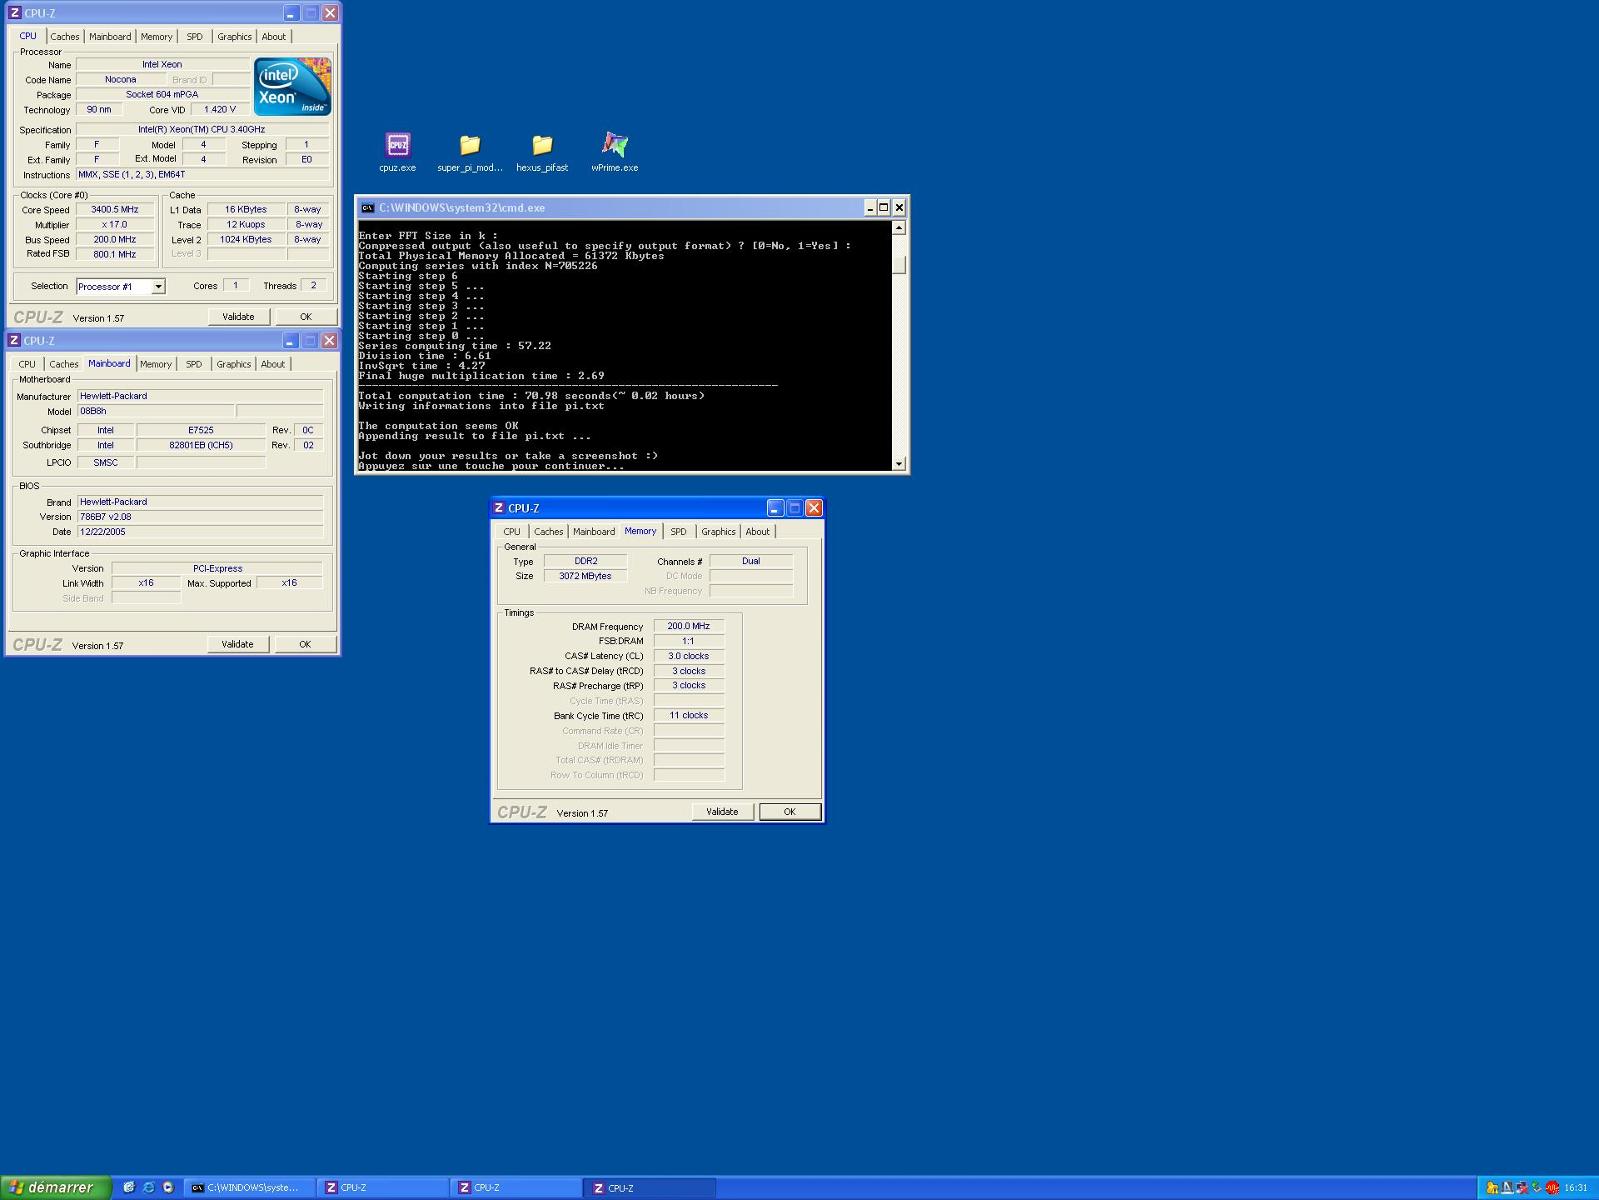Click the memory Size value 3072 MBytes
The width and height of the screenshot is (1599, 1200).
point(585,576)
